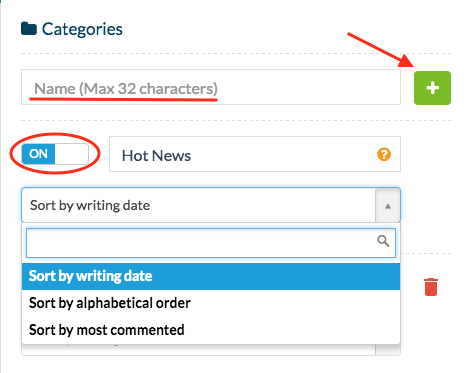Select Sort by writing date option
Image resolution: width=470 pixels, height=373 pixels.
tap(211, 276)
